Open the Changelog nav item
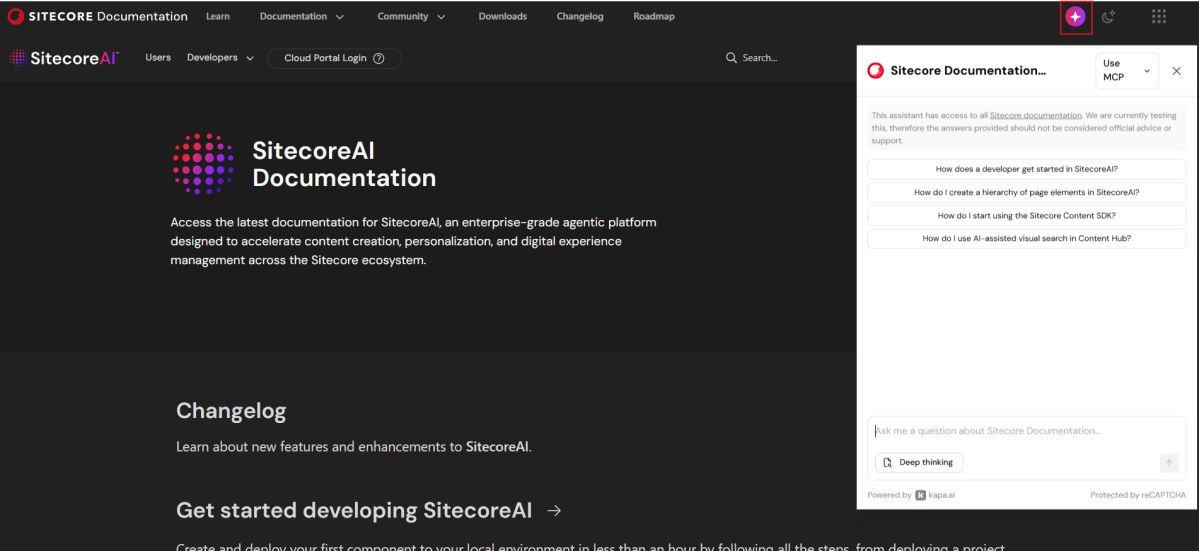Screen dimensions: 1199x551 click(x=580, y=16)
